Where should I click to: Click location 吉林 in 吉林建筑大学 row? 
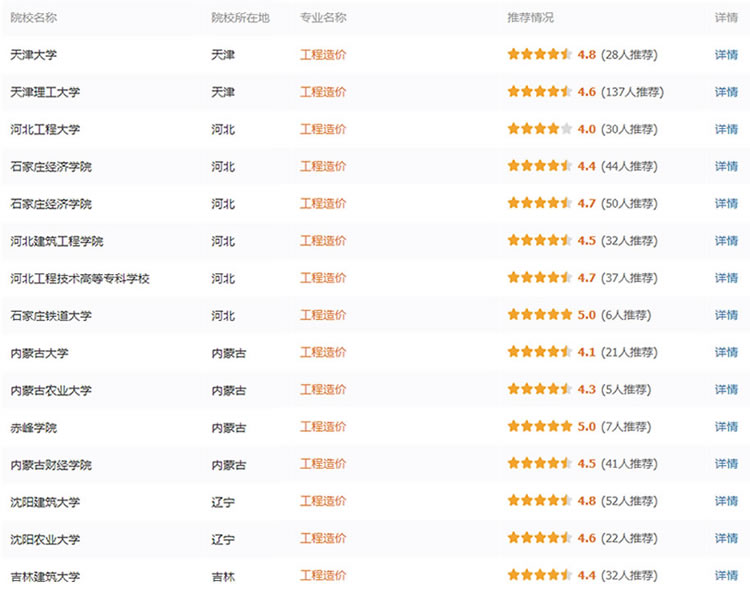[223, 577]
